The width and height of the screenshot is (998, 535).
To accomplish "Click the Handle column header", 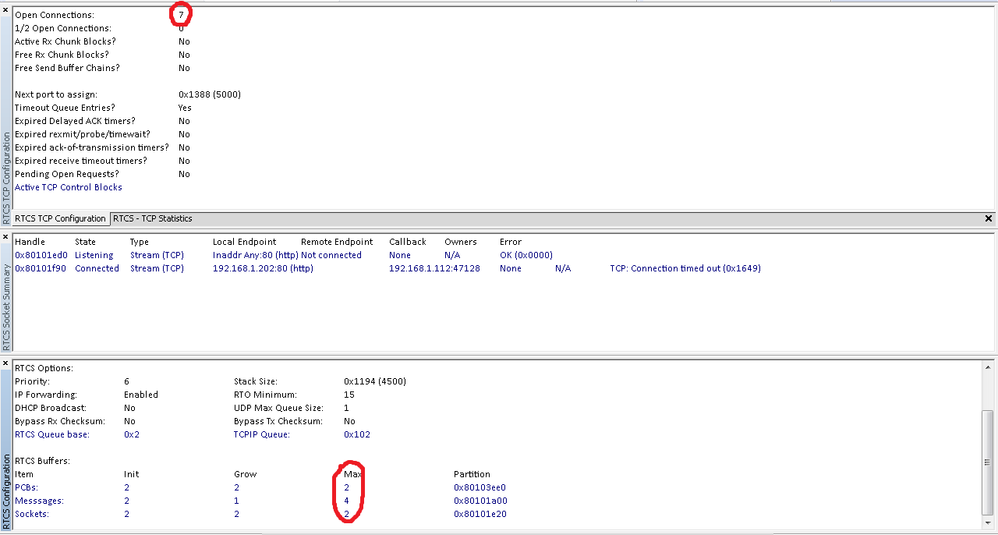I will [x=30, y=242].
